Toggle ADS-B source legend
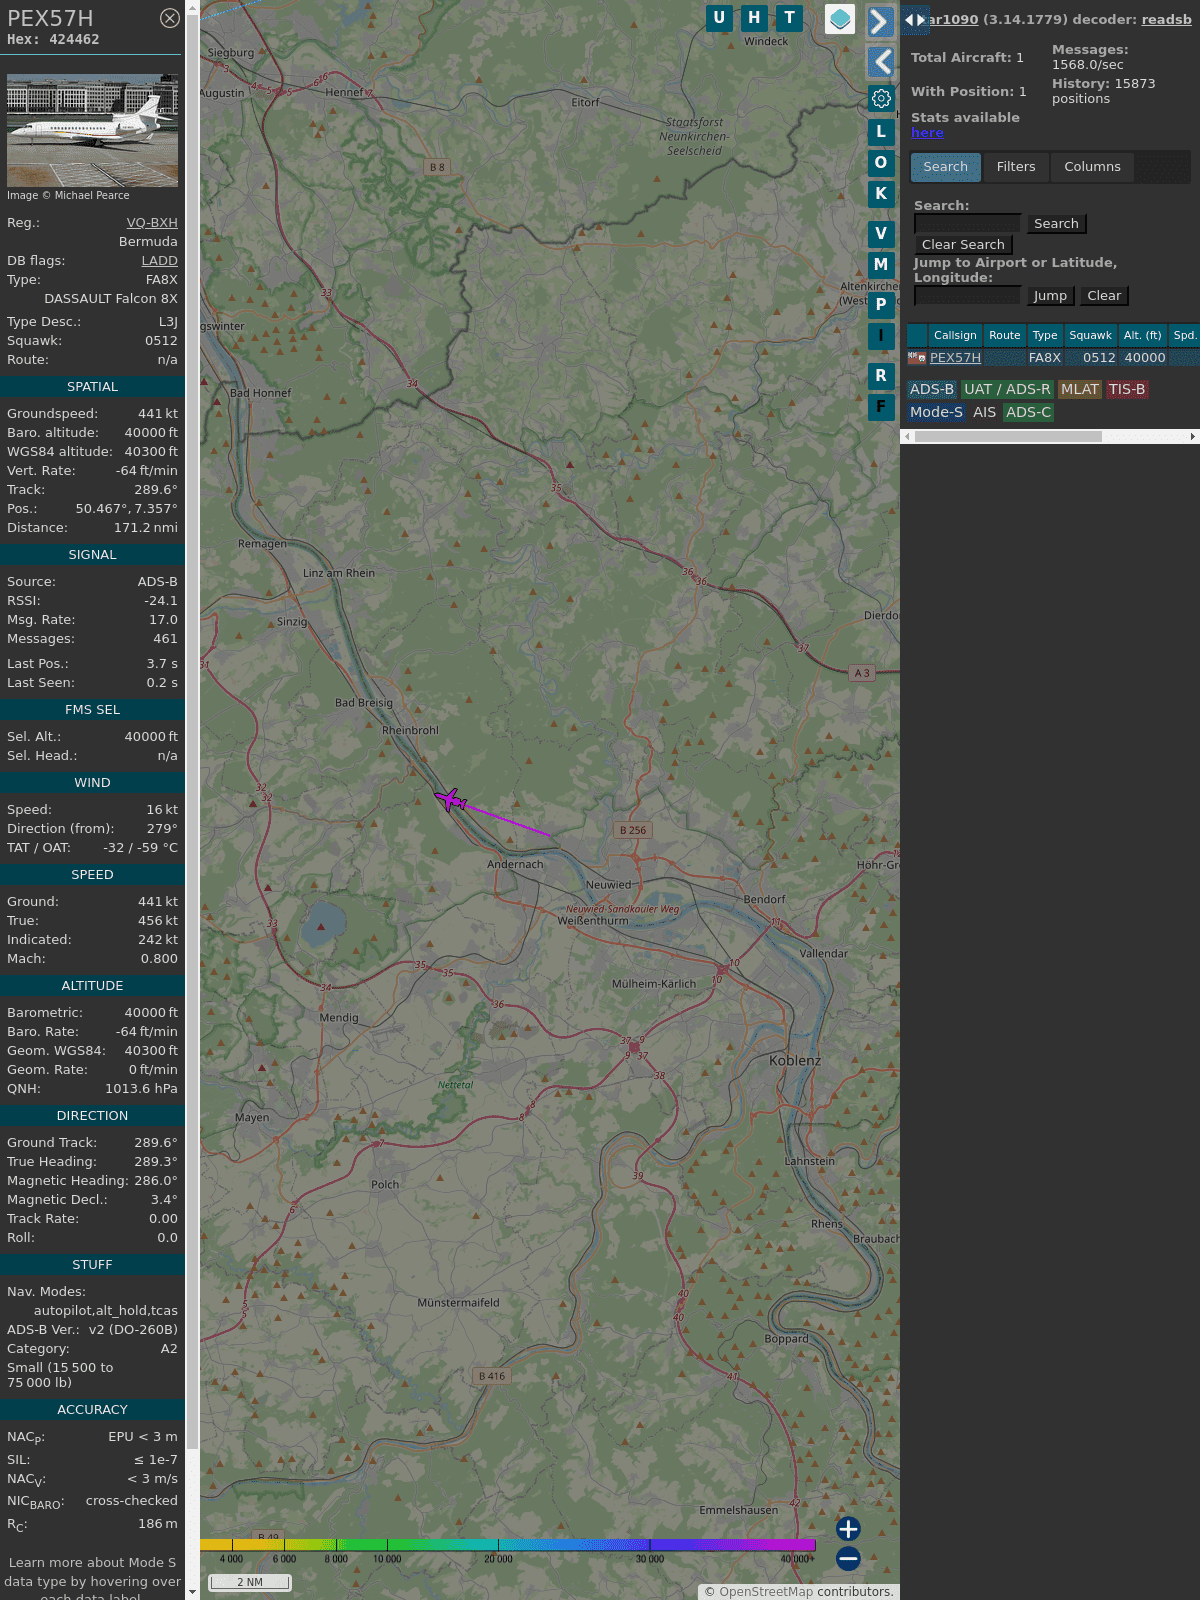 932,390
